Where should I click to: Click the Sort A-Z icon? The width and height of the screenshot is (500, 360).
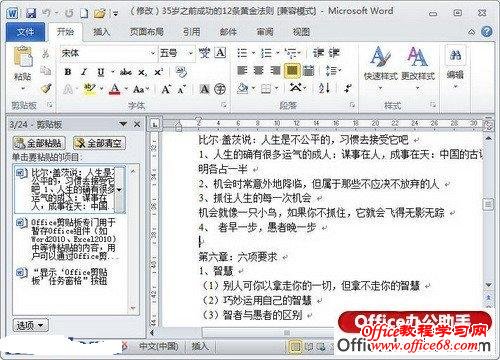[x=324, y=89]
